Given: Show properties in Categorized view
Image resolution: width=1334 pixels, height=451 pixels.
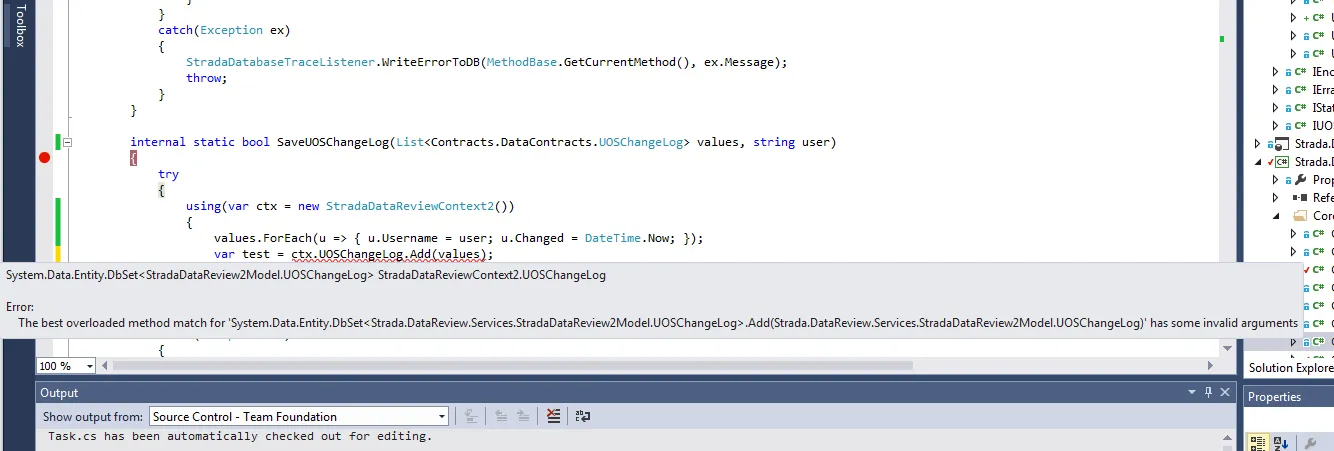Looking at the screenshot, I should 1256,442.
